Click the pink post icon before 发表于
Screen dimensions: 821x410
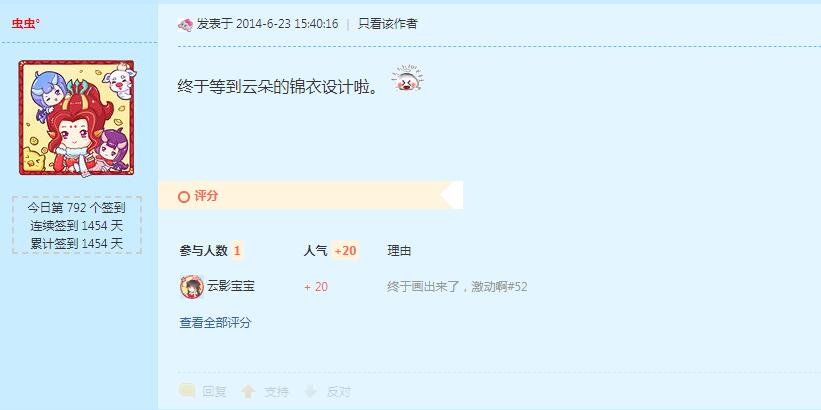click(185, 24)
